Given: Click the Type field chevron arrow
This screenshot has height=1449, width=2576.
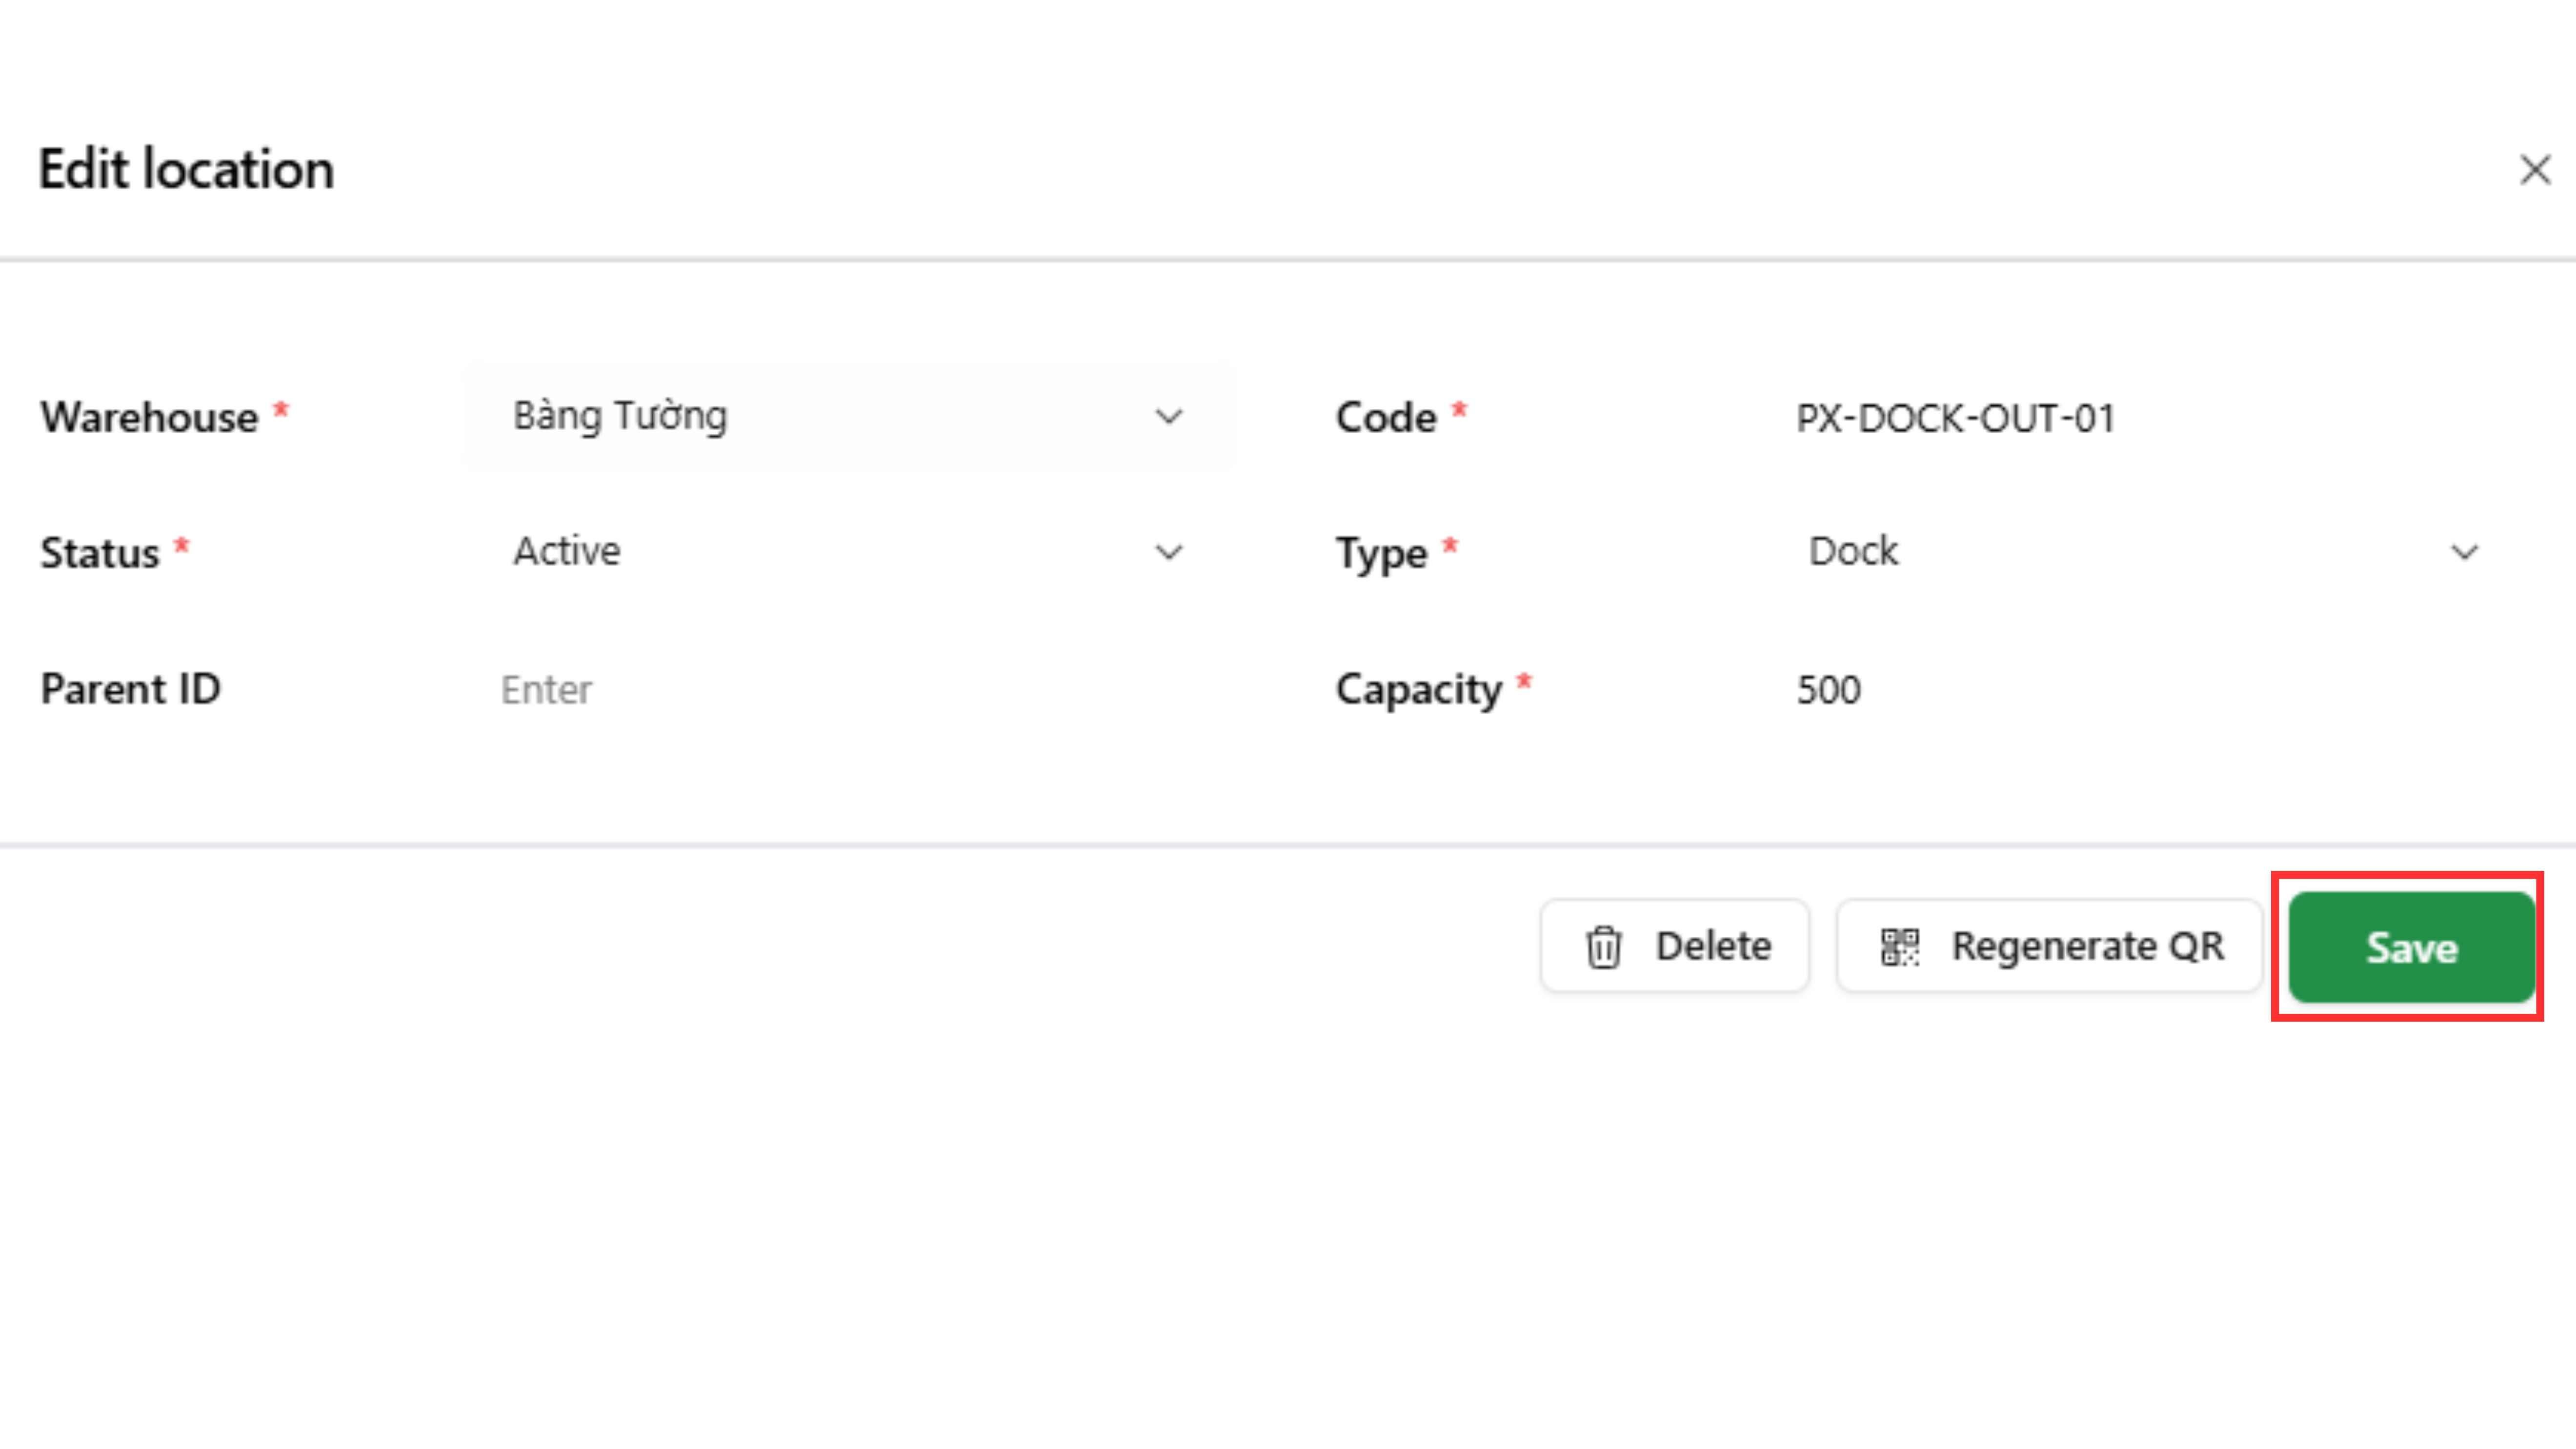Looking at the screenshot, I should 2464,552.
